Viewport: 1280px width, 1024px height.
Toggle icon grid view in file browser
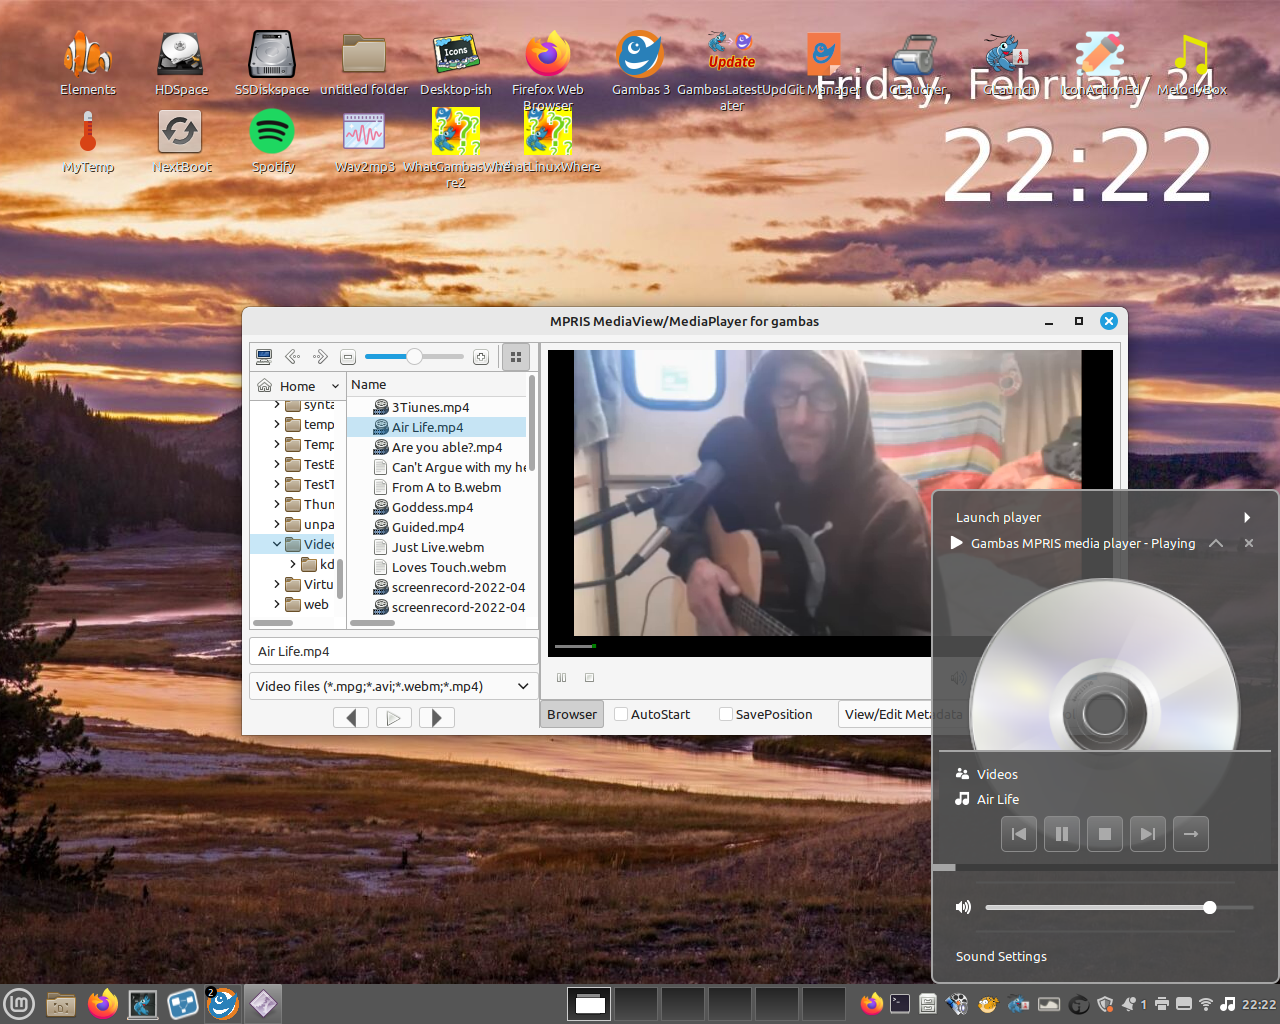(x=516, y=357)
